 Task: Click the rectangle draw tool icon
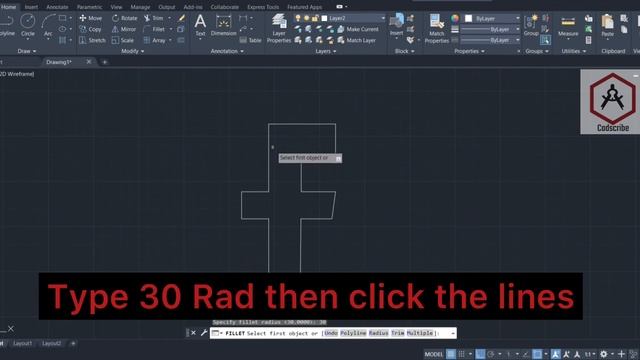click(62, 18)
